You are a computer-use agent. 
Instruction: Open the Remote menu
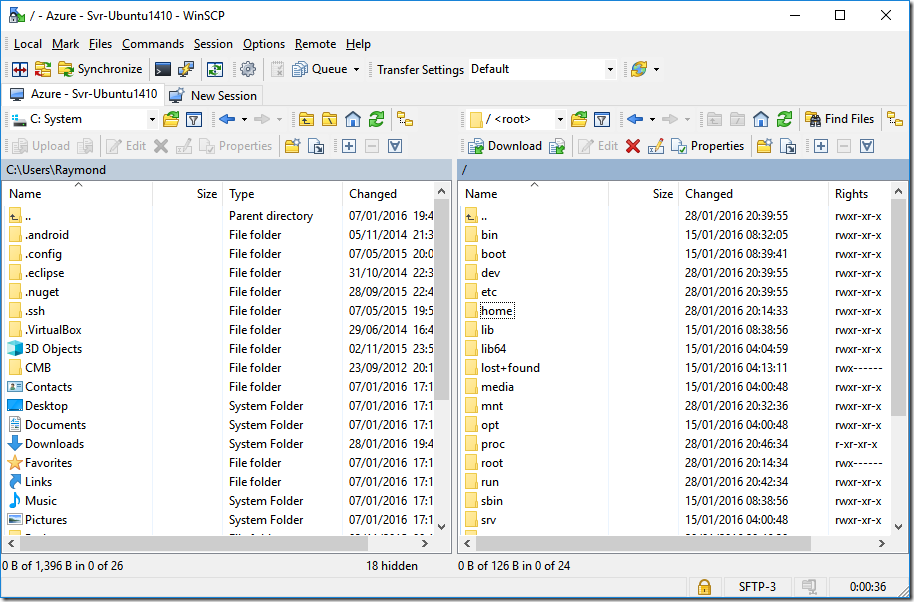point(315,44)
